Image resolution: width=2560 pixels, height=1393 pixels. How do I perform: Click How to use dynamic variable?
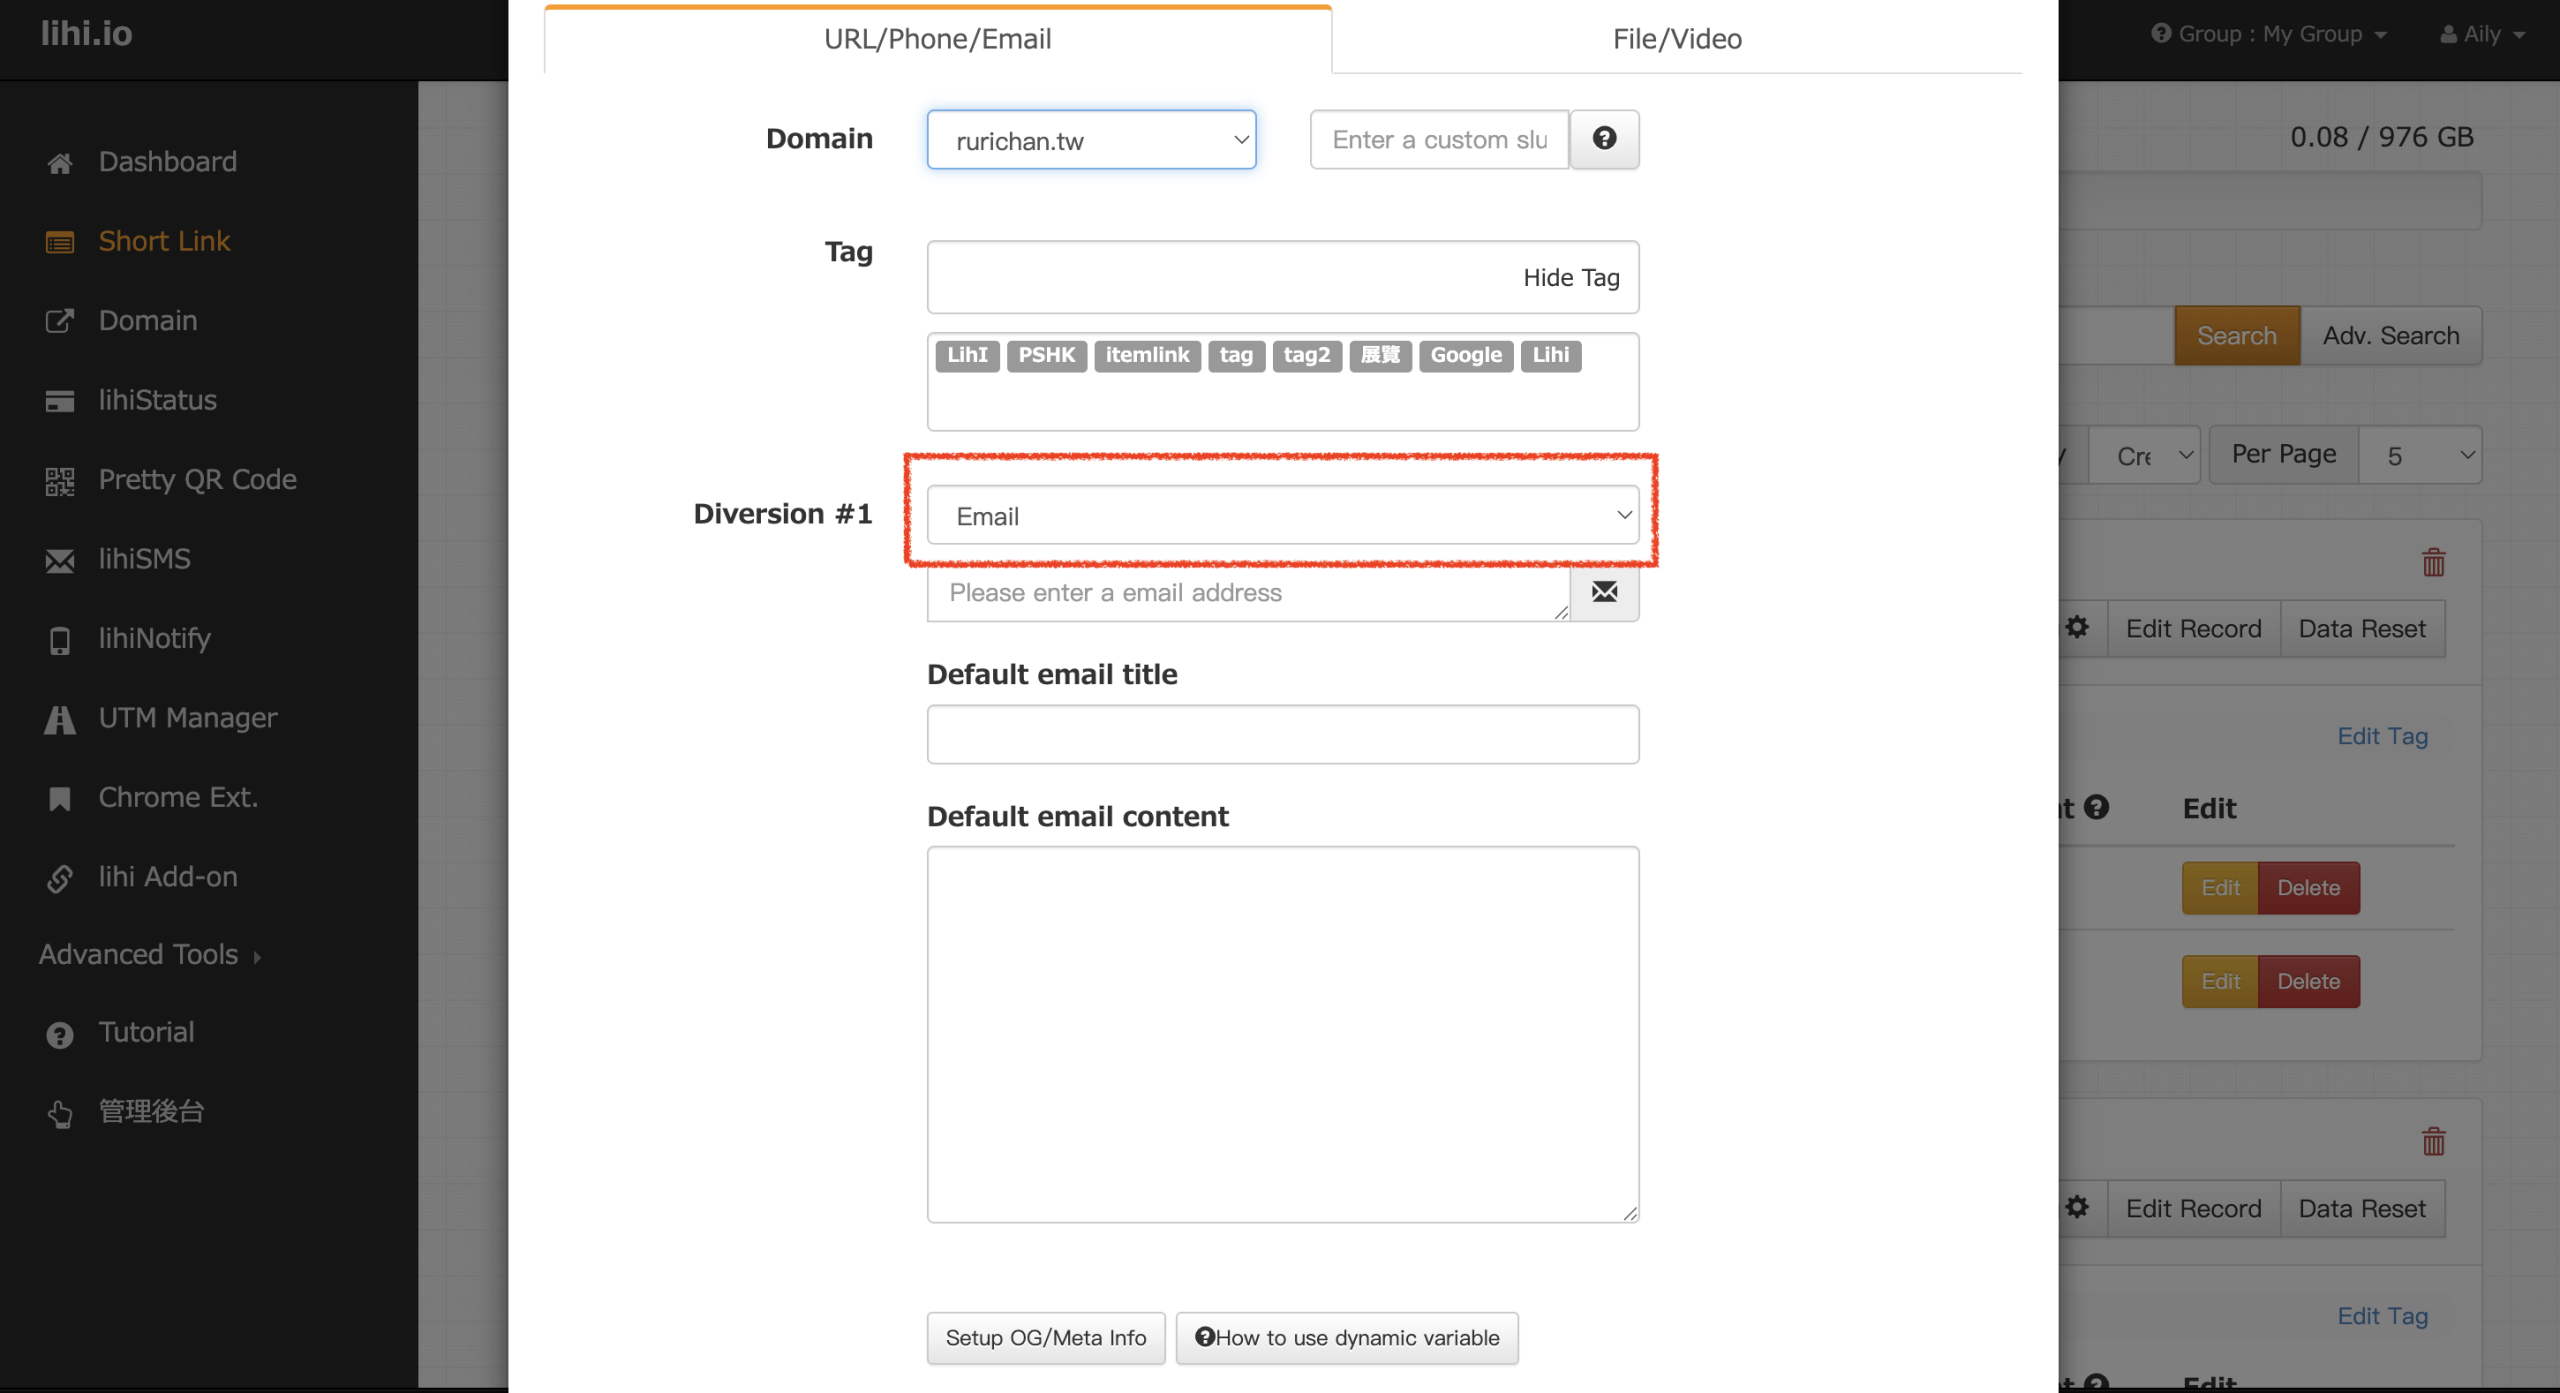1346,1338
